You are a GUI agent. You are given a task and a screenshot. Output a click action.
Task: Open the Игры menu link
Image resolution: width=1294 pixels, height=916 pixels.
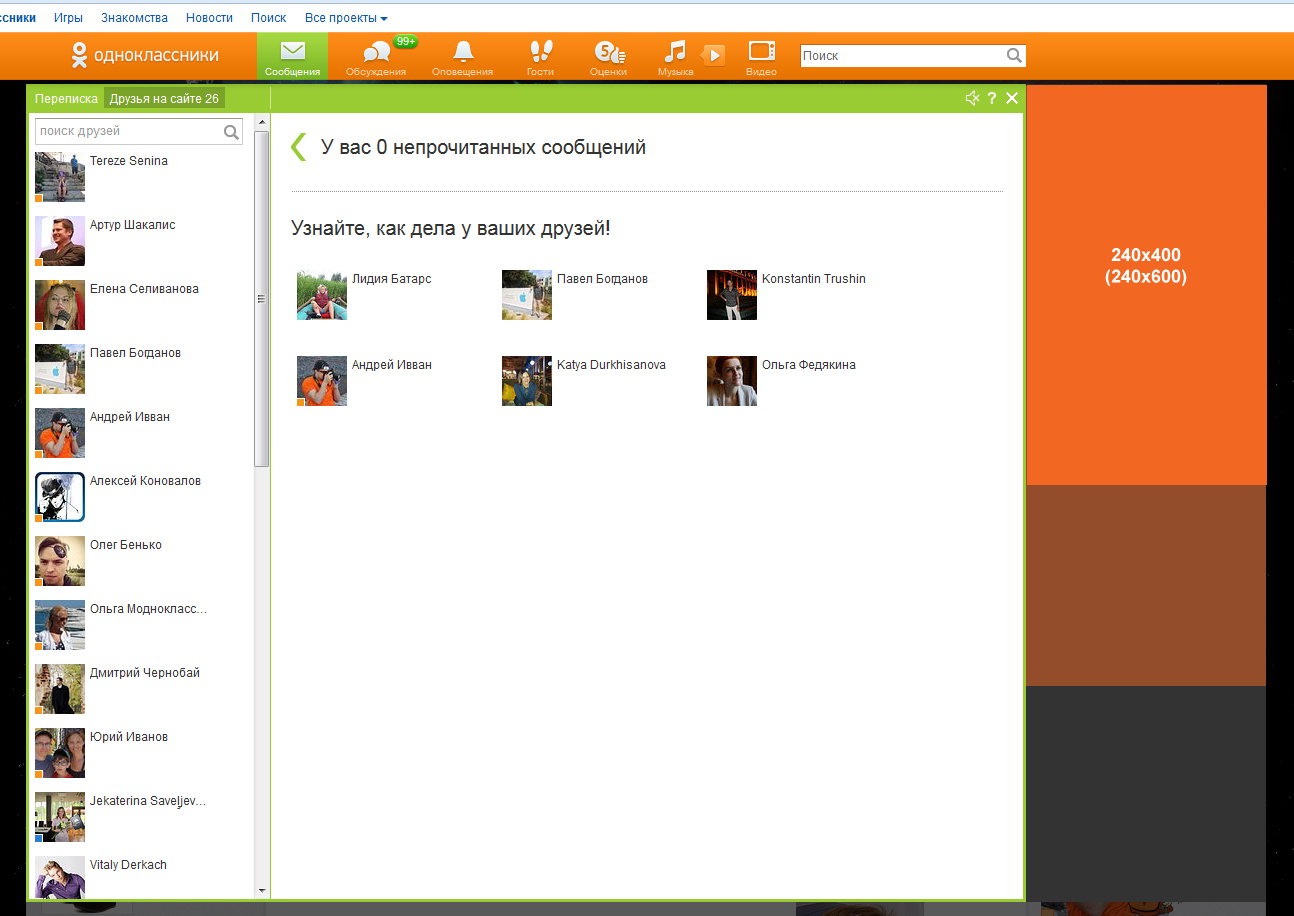pos(68,18)
